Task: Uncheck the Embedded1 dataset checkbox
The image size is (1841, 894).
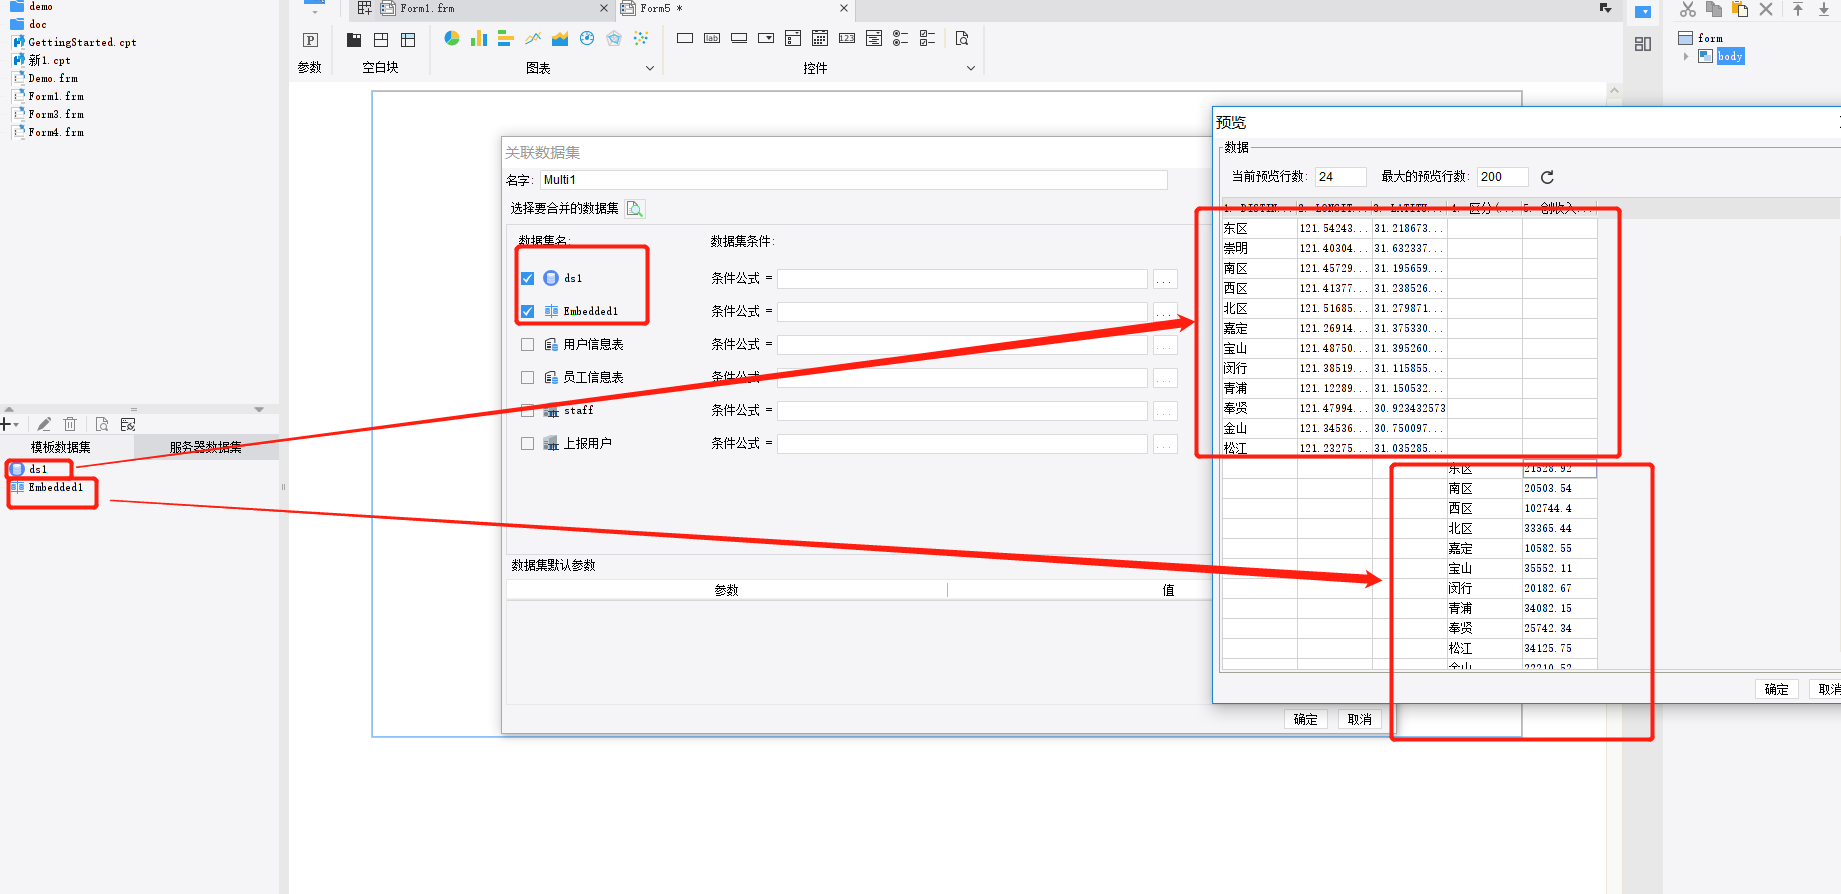Action: point(527,311)
